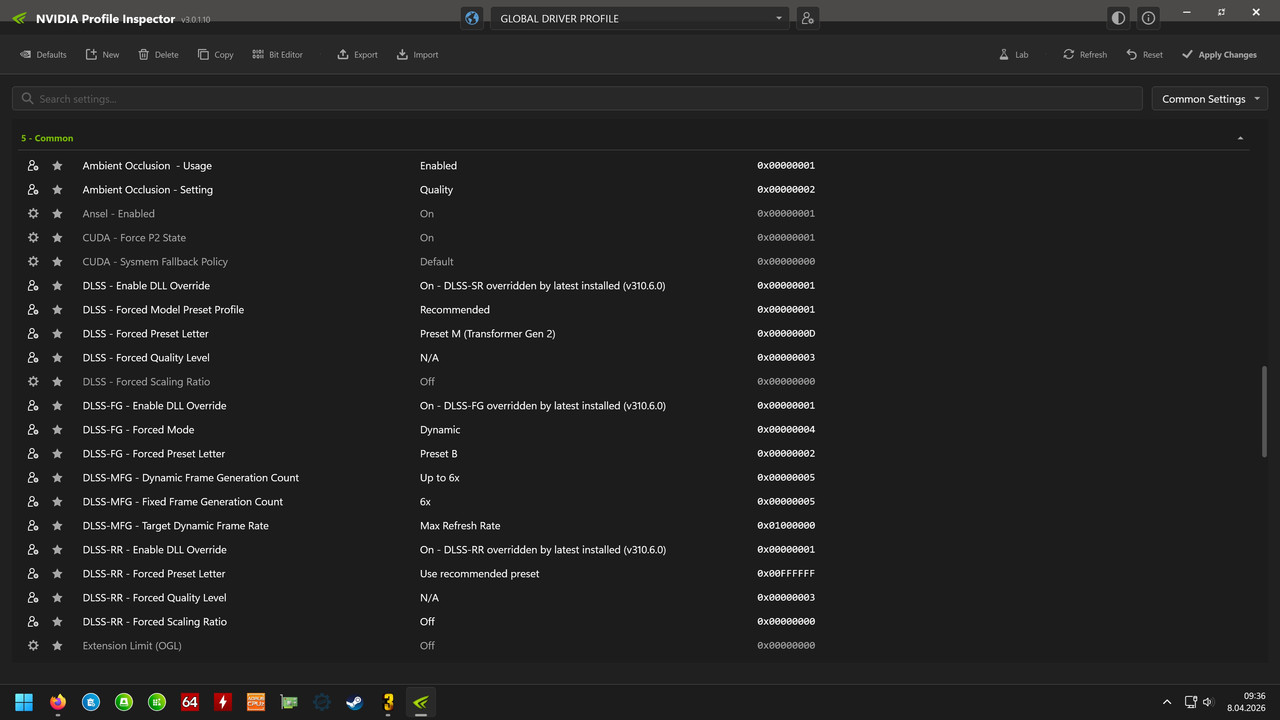Create a profile with the New button
This screenshot has width=1280, height=720.
(x=102, y=55)
